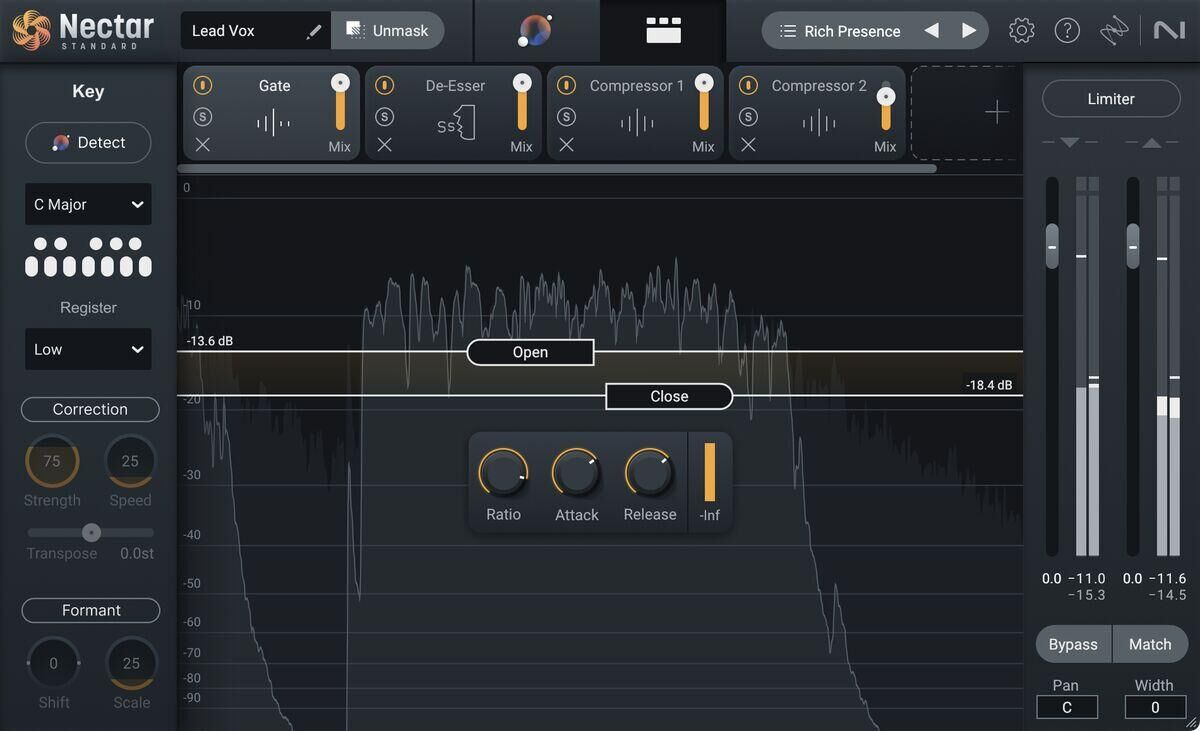Expand the Low register dropdown
The height and width of the screenshot is (731, 1200).
(x=88, y=349)
